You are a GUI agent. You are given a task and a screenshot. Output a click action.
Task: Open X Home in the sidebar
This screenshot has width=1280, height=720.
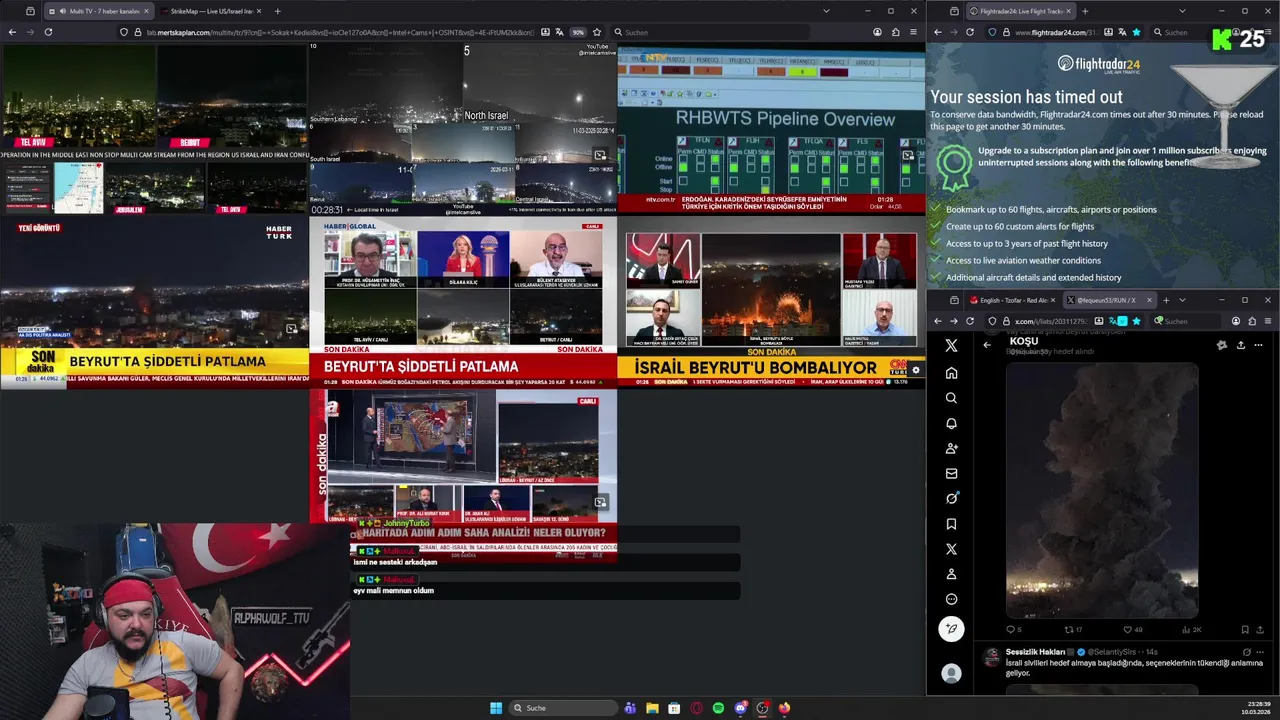click(x=951, y=373)
